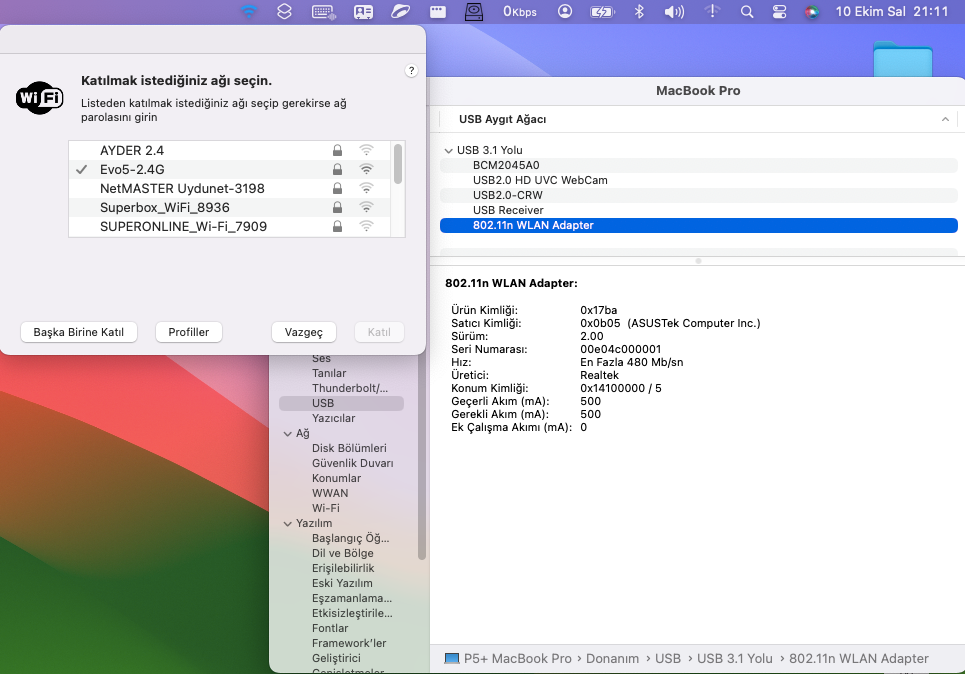This screenshot has height=674, width=965.
Task: Open the date and time 10 Ekim Sal
Action: 891,12
